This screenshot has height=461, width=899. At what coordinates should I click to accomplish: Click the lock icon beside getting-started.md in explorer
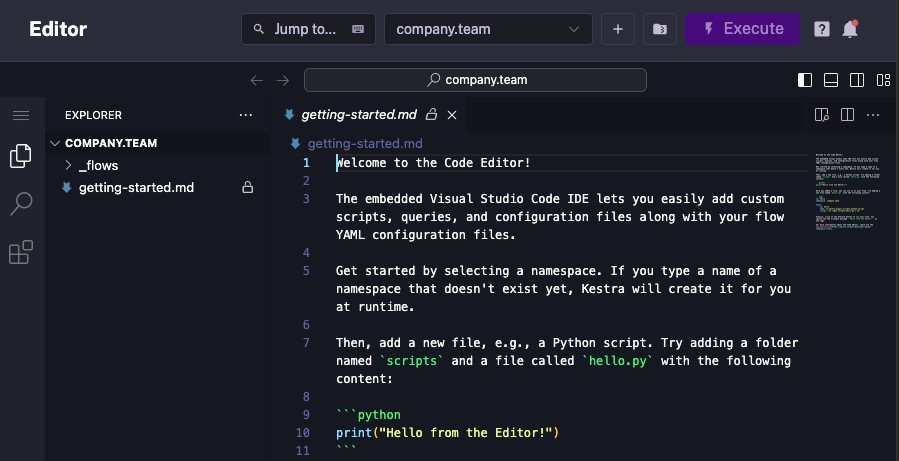[248, 187]
